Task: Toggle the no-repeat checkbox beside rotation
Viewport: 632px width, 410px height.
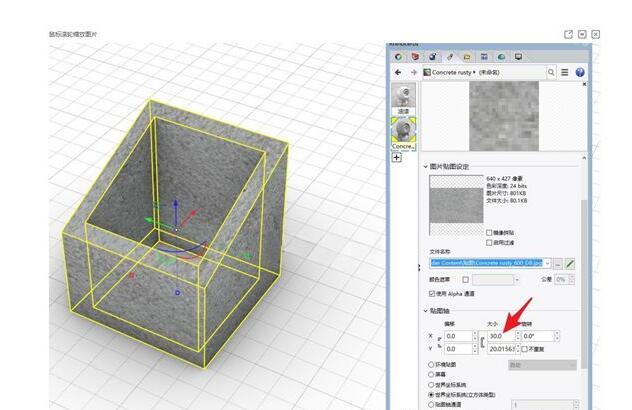Action: 524,349
